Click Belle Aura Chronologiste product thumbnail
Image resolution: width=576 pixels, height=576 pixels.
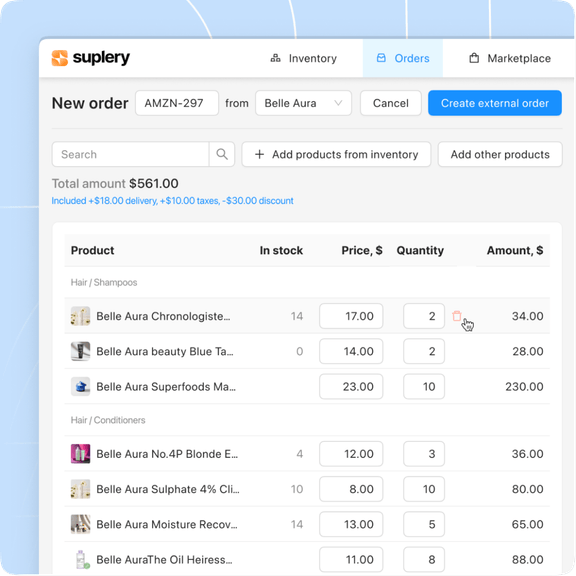tap(80, 316)
